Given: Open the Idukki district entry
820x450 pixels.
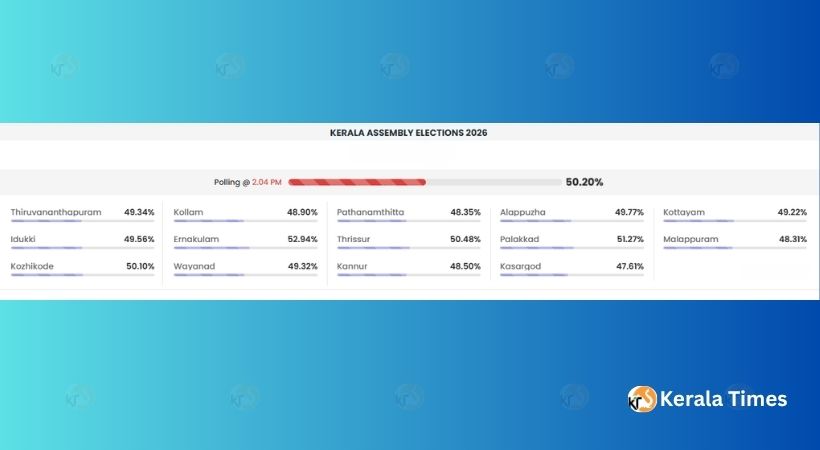Looking at the screenshot, I should click(23, 239).
